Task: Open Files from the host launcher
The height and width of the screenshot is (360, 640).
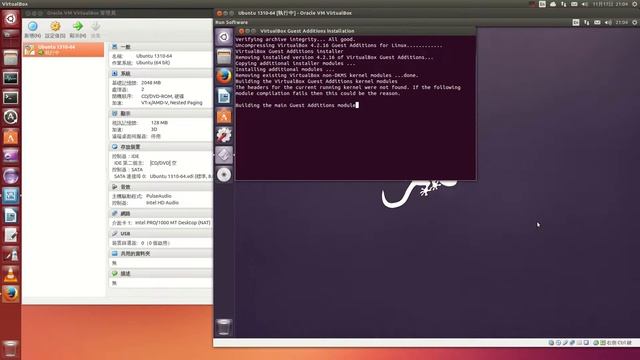Action: [10, 58]
